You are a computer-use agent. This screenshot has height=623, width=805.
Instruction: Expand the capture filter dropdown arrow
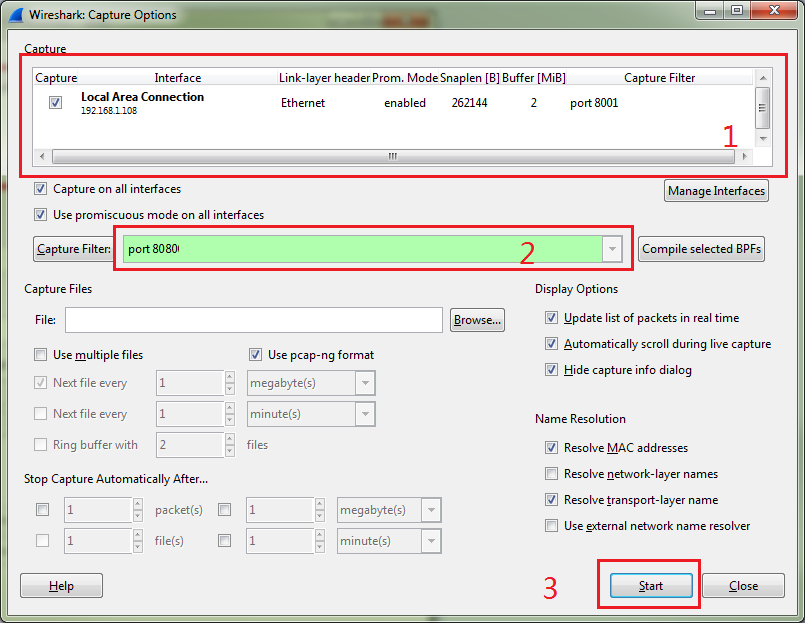pyautogui.click(x=612, y=249)
